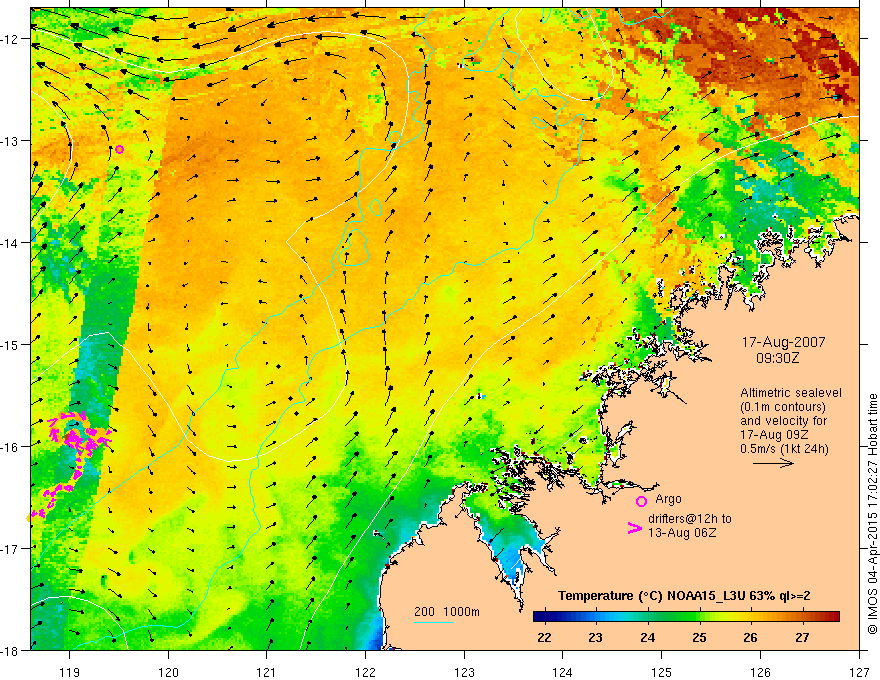Click the color bar value '23'
This screenshot has width=880, height=680.
pos(595,638)
